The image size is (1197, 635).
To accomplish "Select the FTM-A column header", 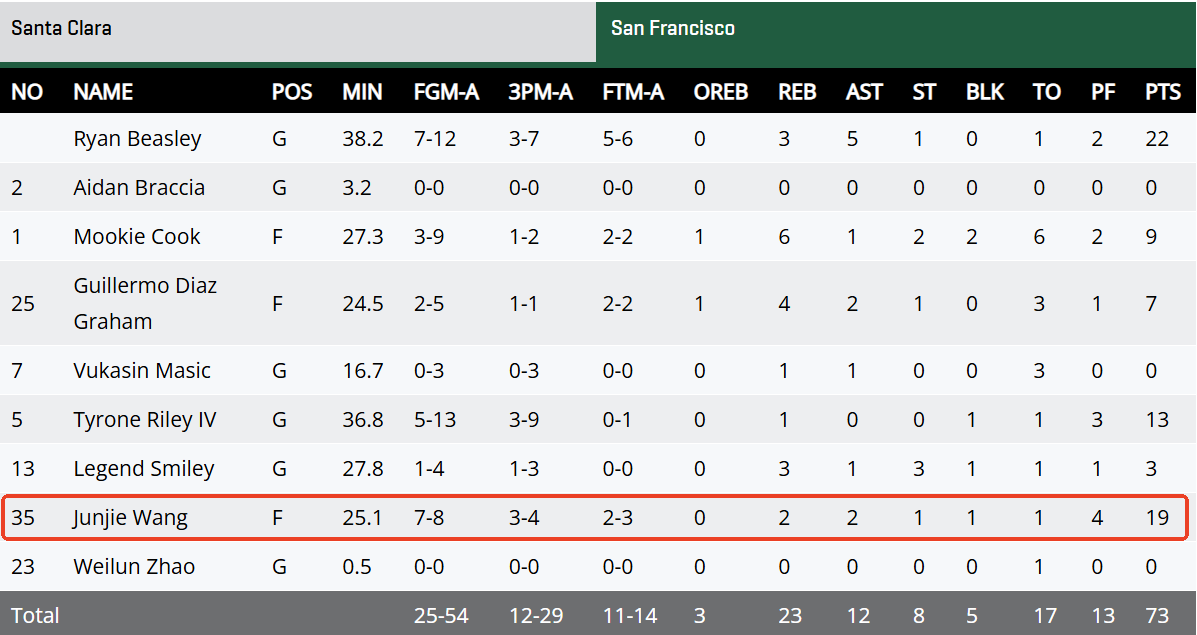I will point(633,92).
